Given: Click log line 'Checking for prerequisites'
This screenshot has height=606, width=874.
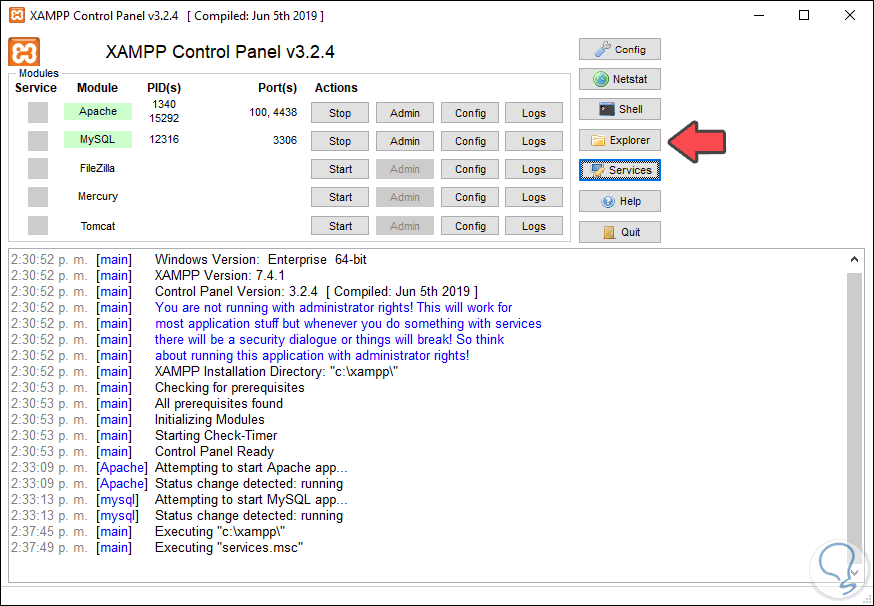Looking at the screenshot, I should point(230,387).
